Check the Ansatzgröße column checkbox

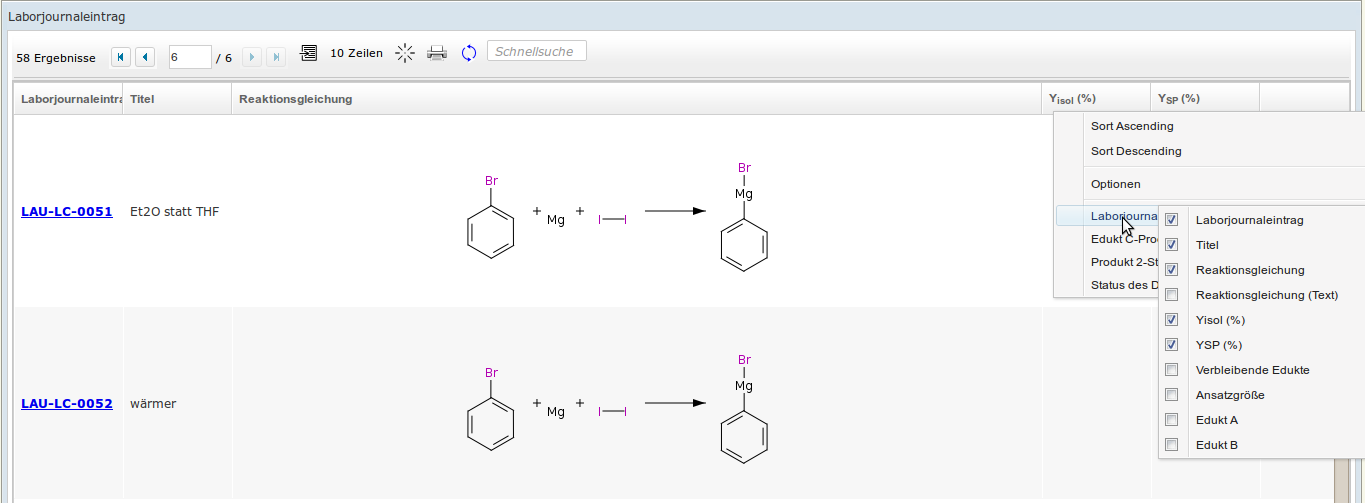click(1172, 395)
